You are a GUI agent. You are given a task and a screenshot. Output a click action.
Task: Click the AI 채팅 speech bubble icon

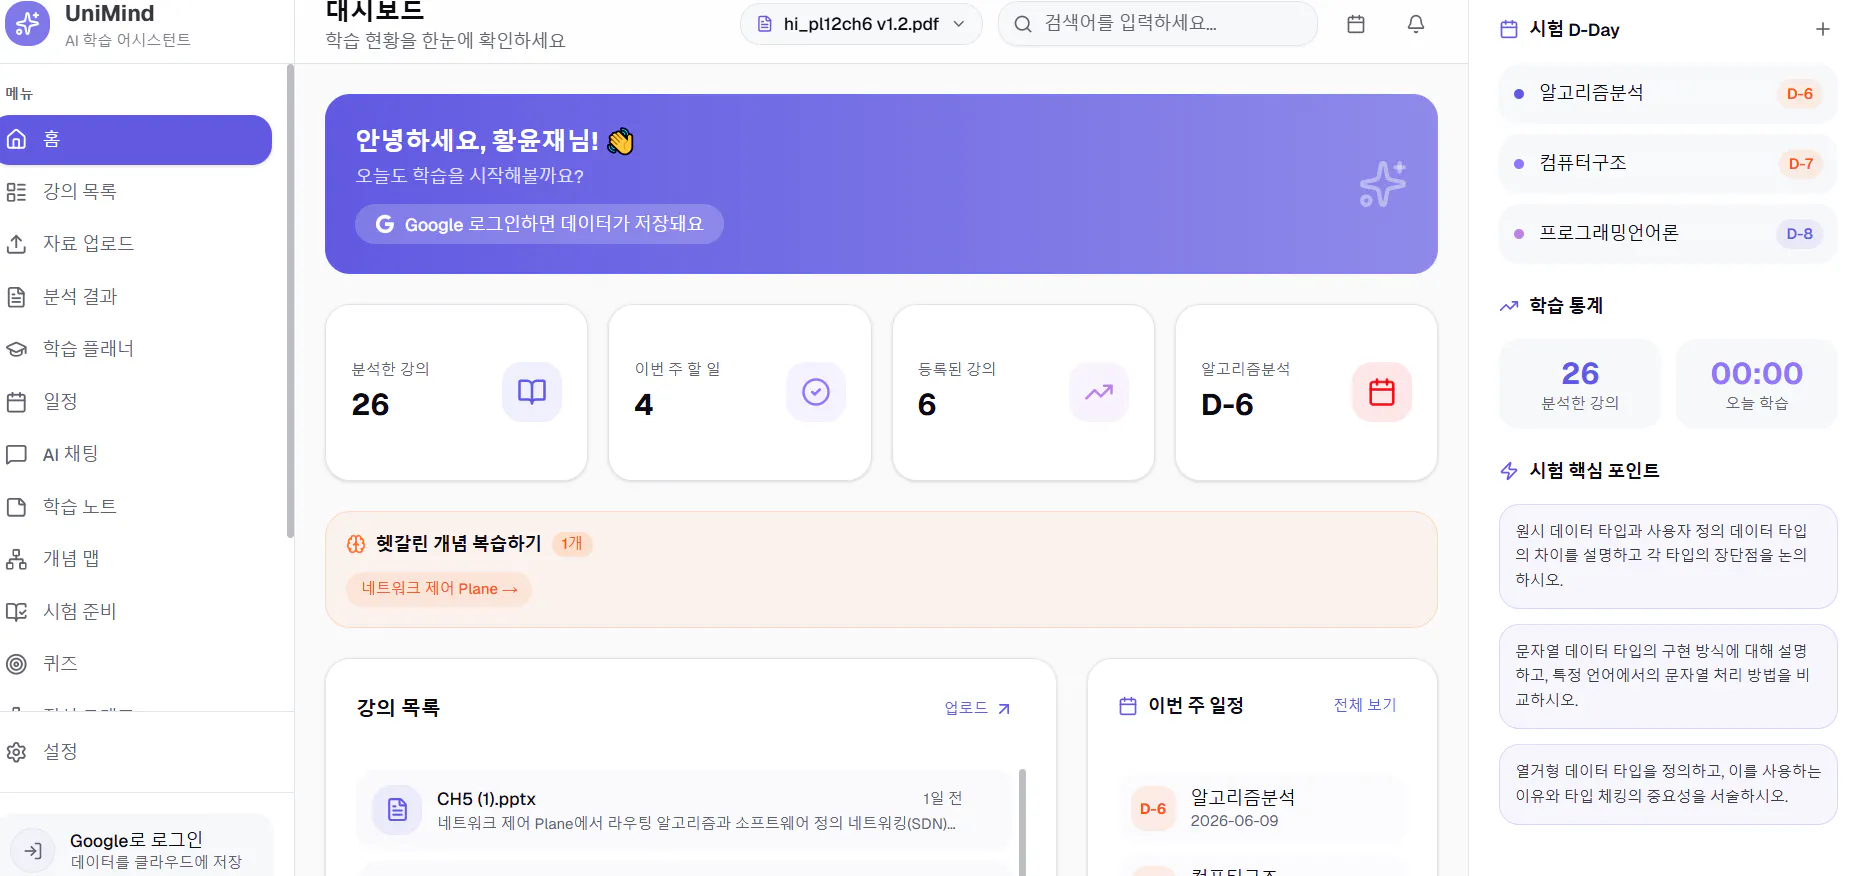pos(16,454)
